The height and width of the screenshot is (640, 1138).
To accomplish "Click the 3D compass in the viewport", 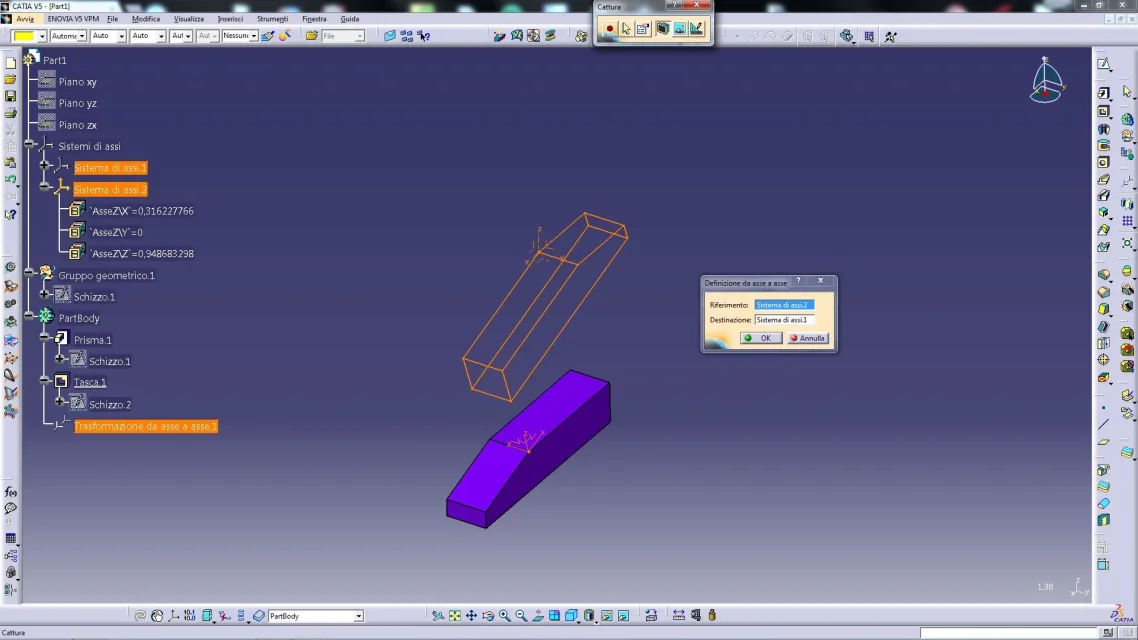I will pyautogui.click(x=1046, y=81).
